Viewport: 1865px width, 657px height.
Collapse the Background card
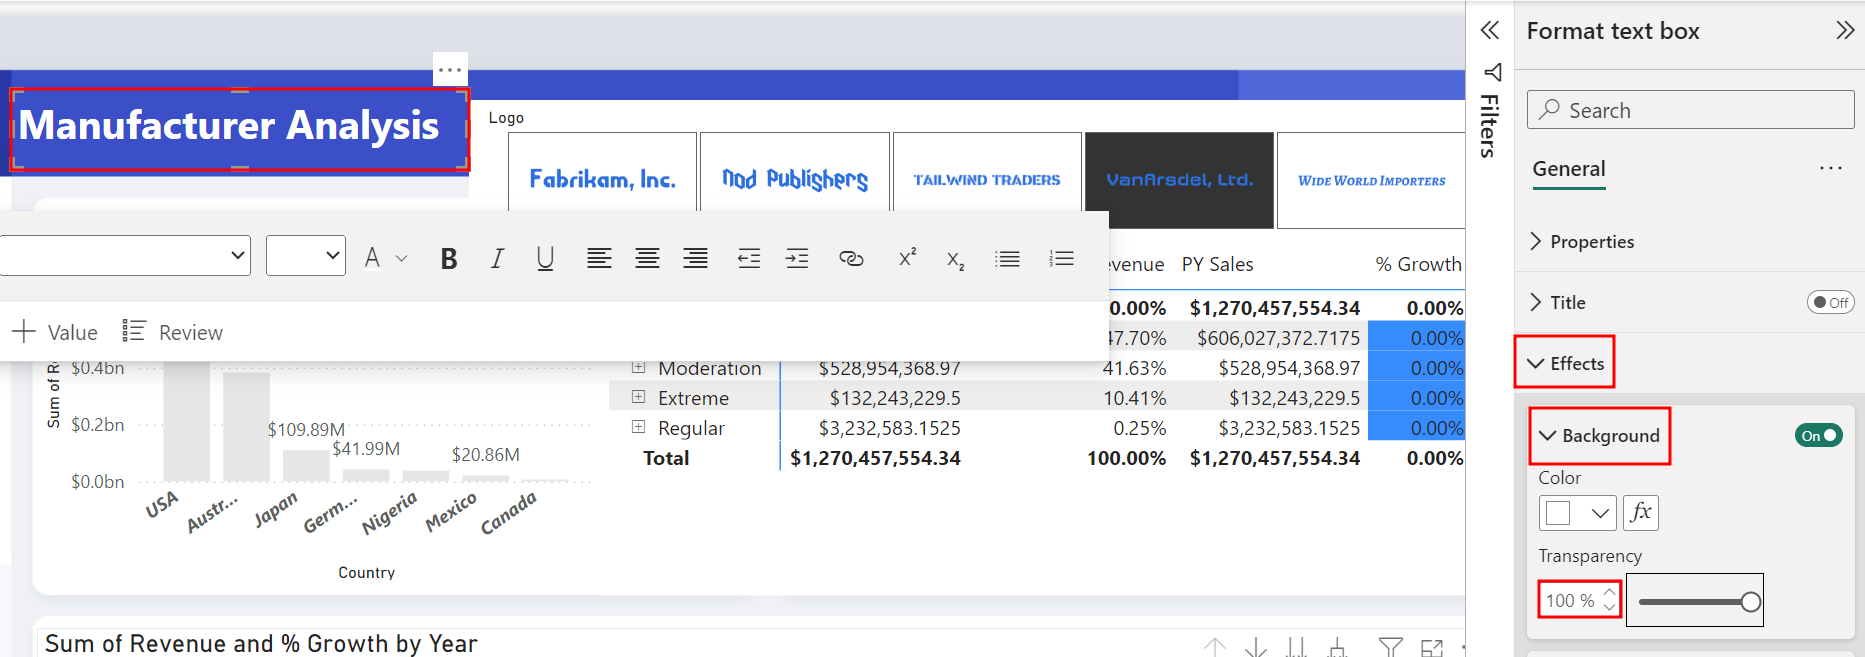[1599, 435]
